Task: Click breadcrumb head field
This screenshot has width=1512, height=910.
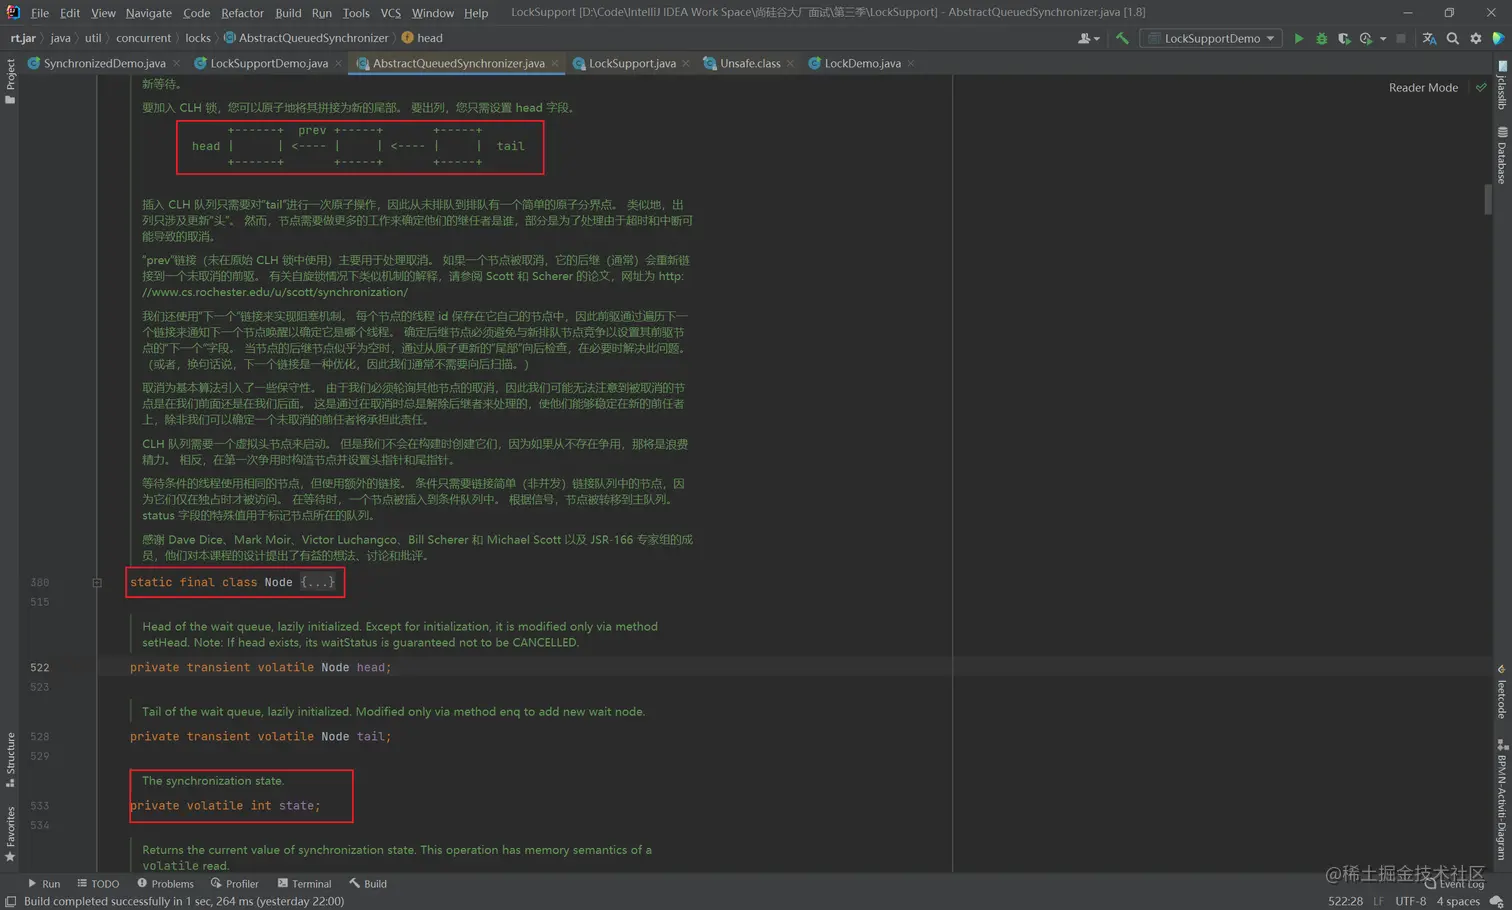Action: click(x=422, y=38)
